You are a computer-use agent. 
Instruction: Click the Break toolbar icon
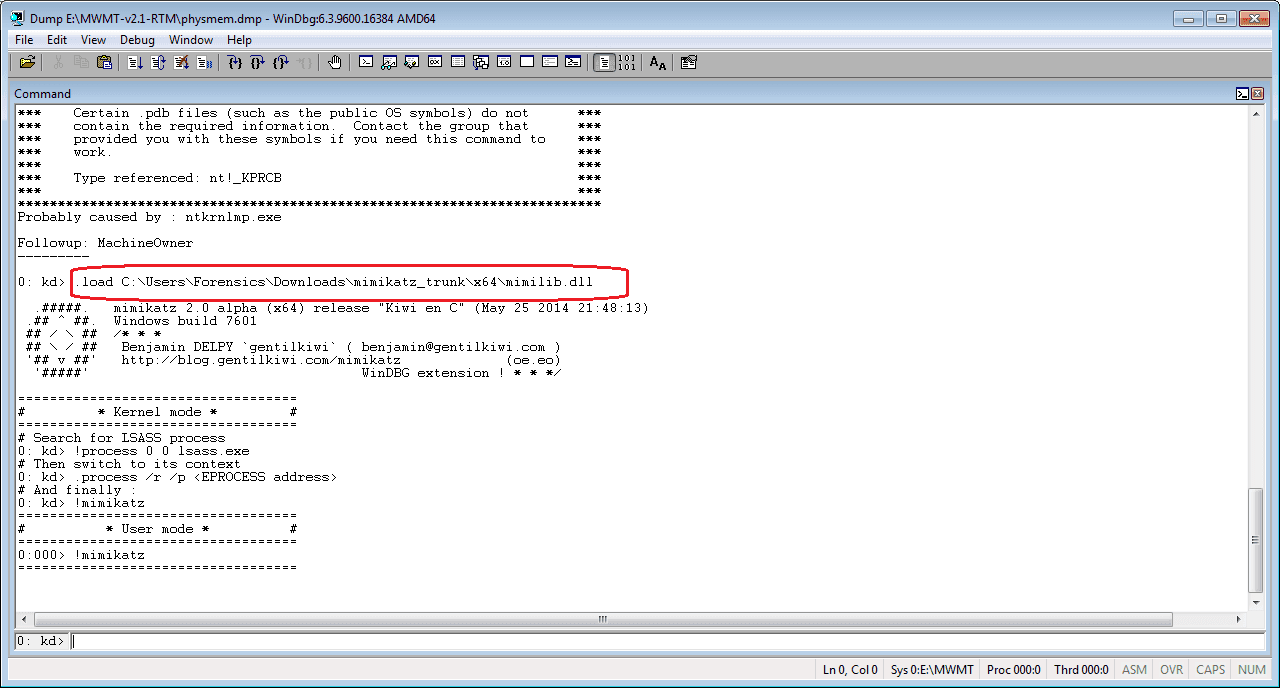click(x=204, y=62)
